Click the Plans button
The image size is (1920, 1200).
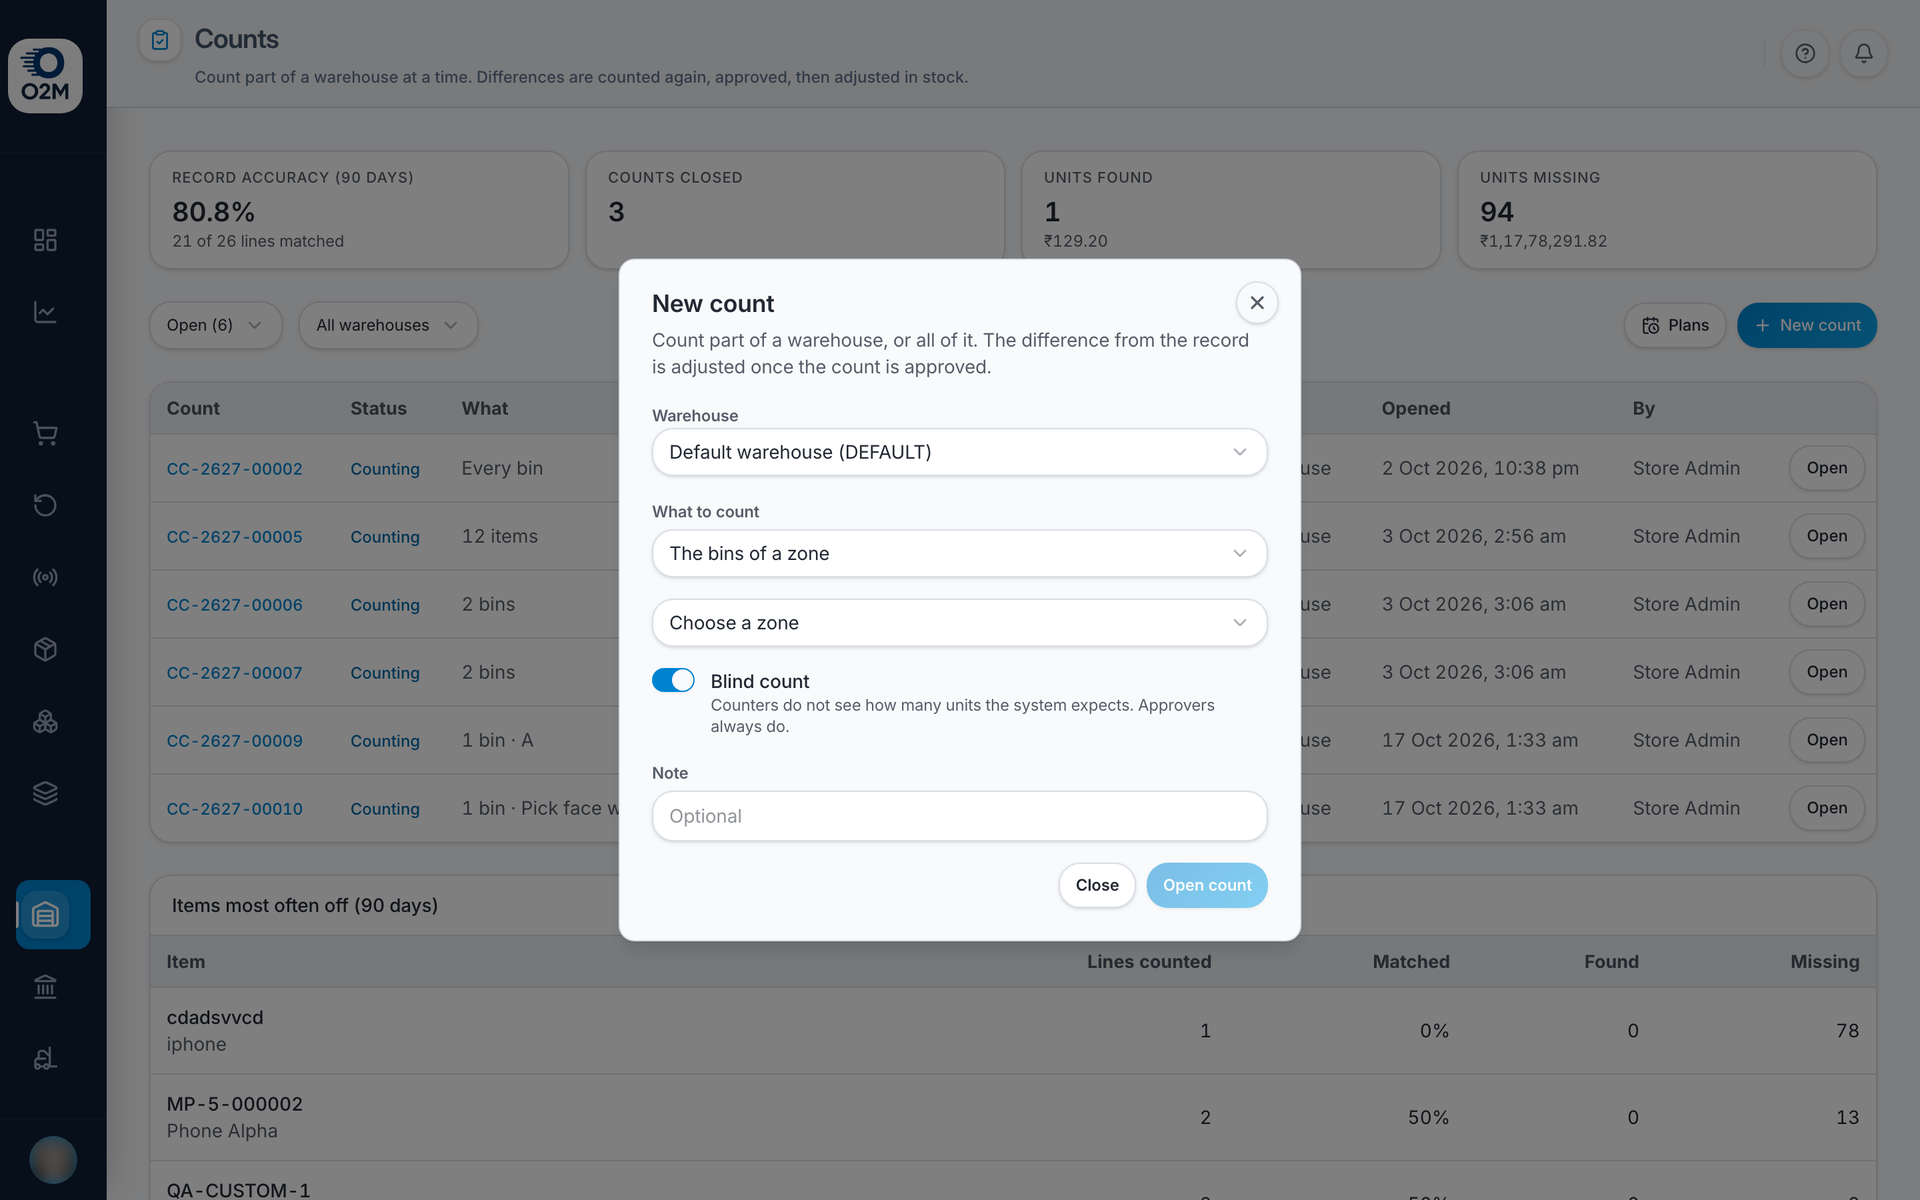pos(1675,325)
